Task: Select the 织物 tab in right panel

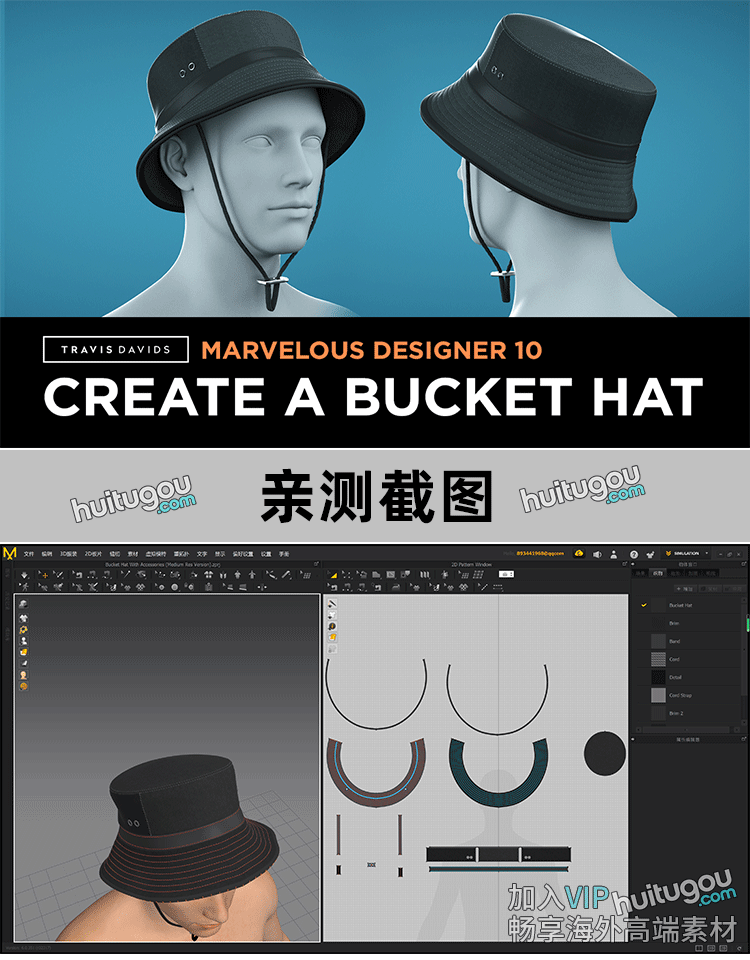Action: click(x=658, y=573)
